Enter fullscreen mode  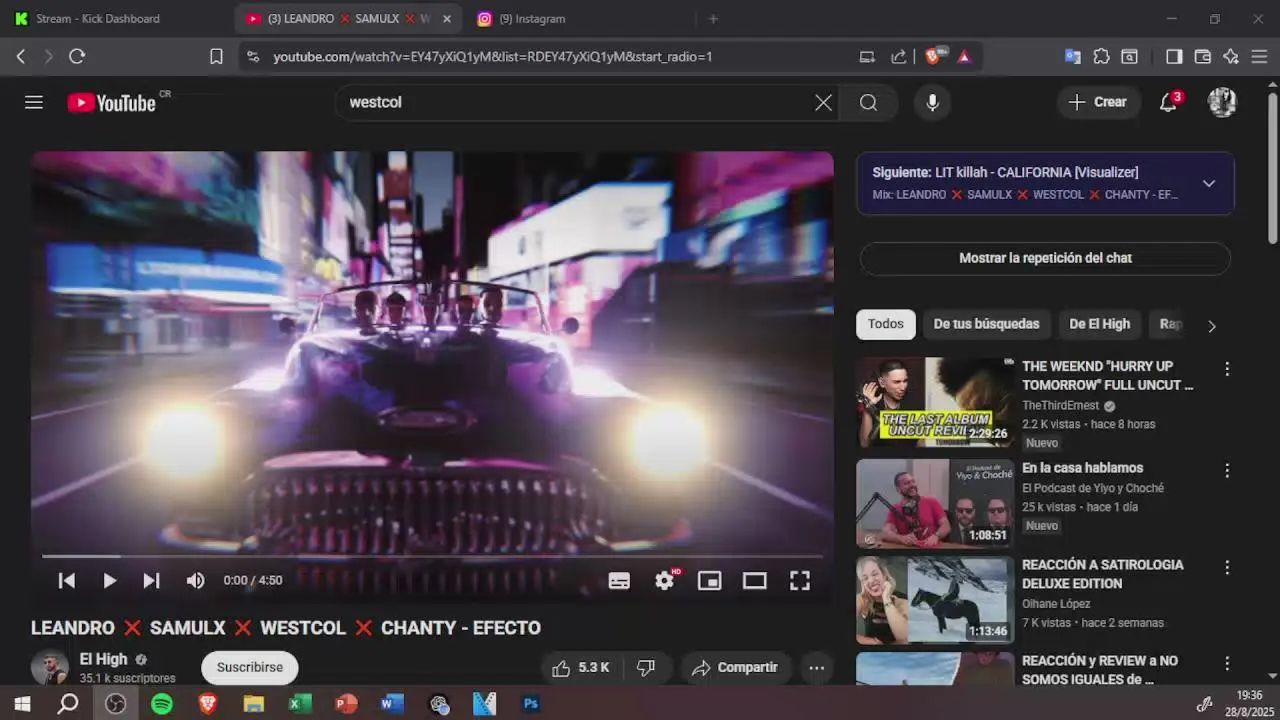pos(800,581)
